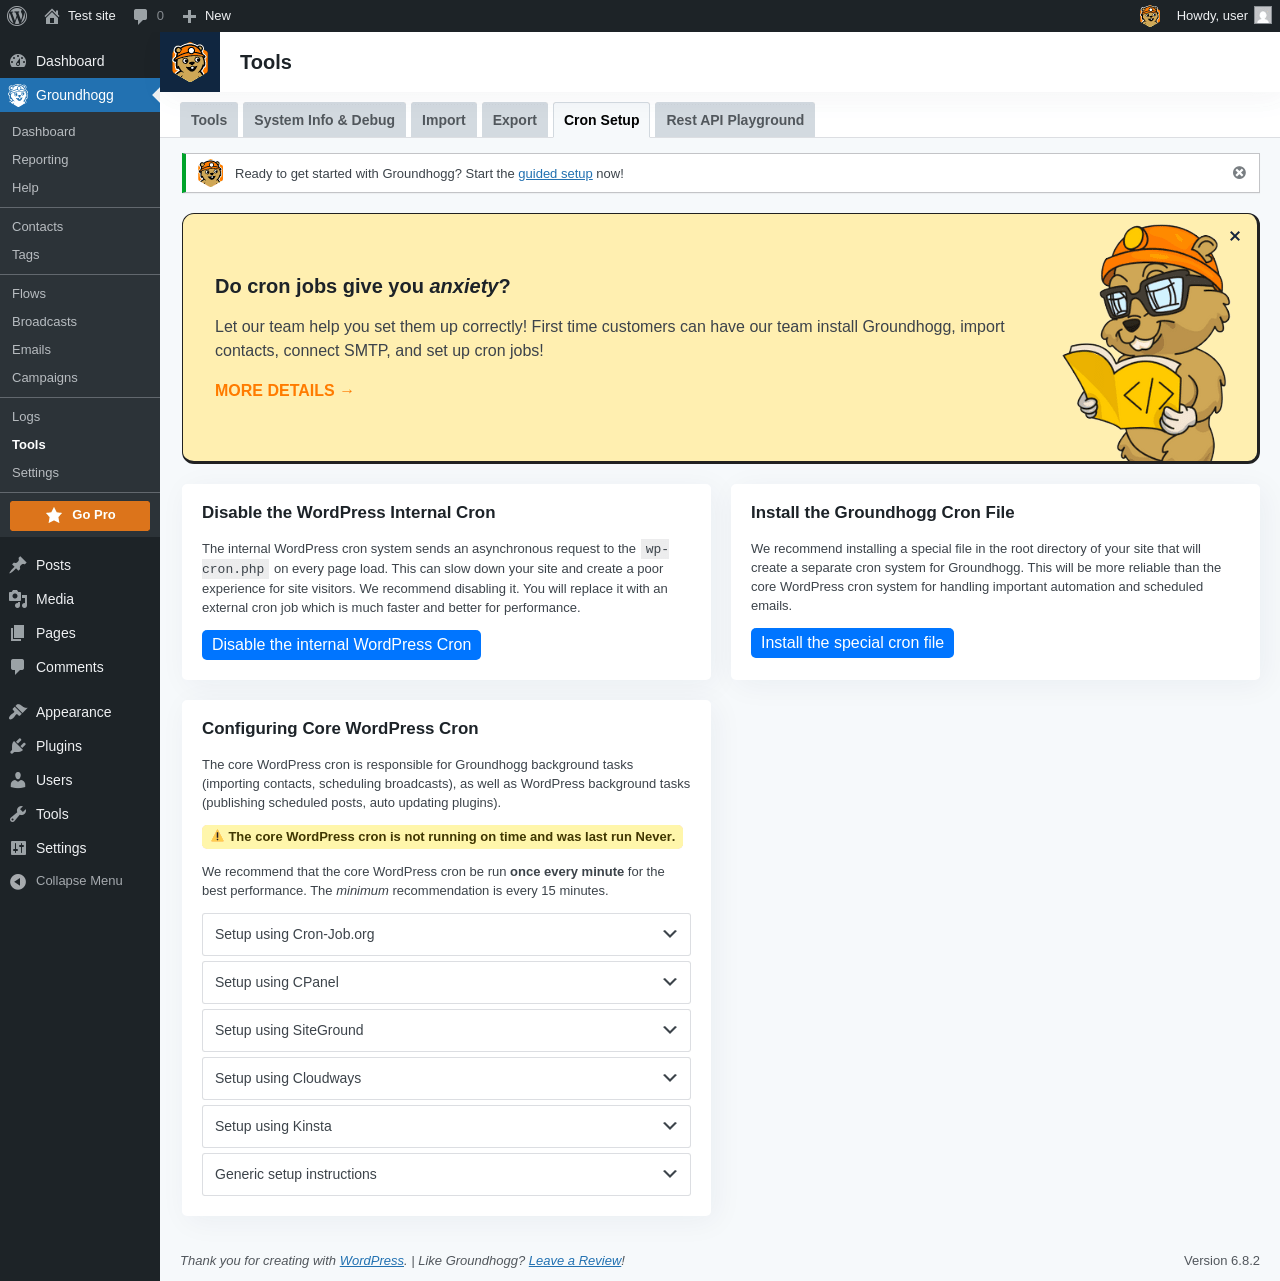Screen dimensions: 1280x1281
Task: Click the Collapse Menu arrow icon
Action: (x=18, y=881)
